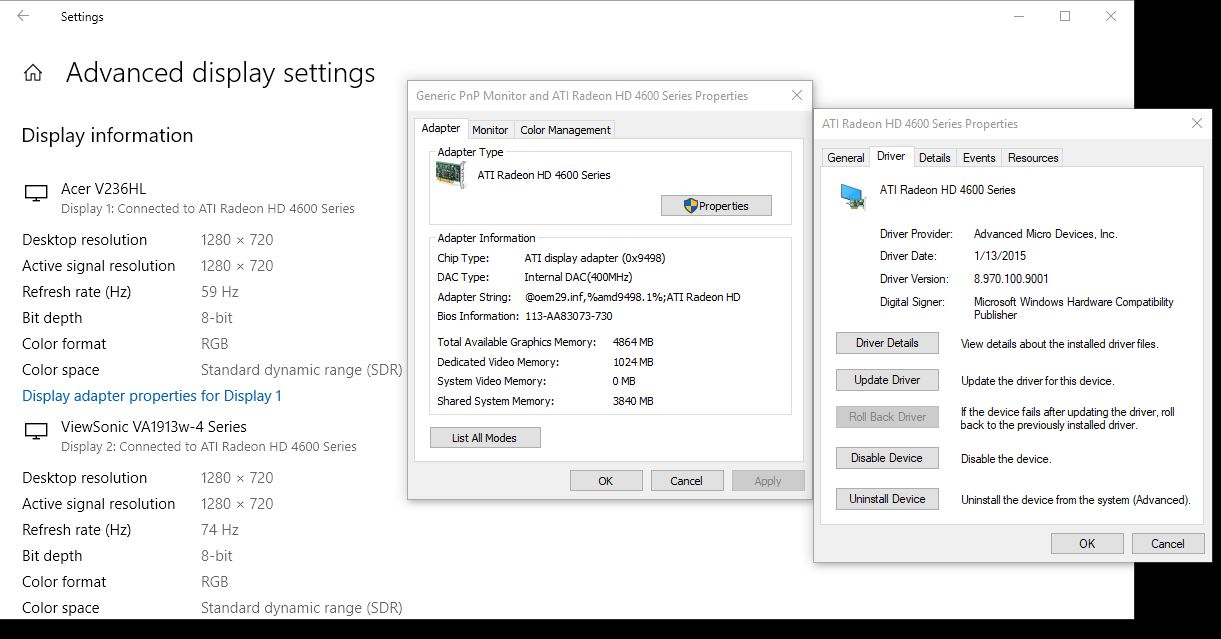
Task: Open the Color Management tab
Action: (x=565, y=130)
